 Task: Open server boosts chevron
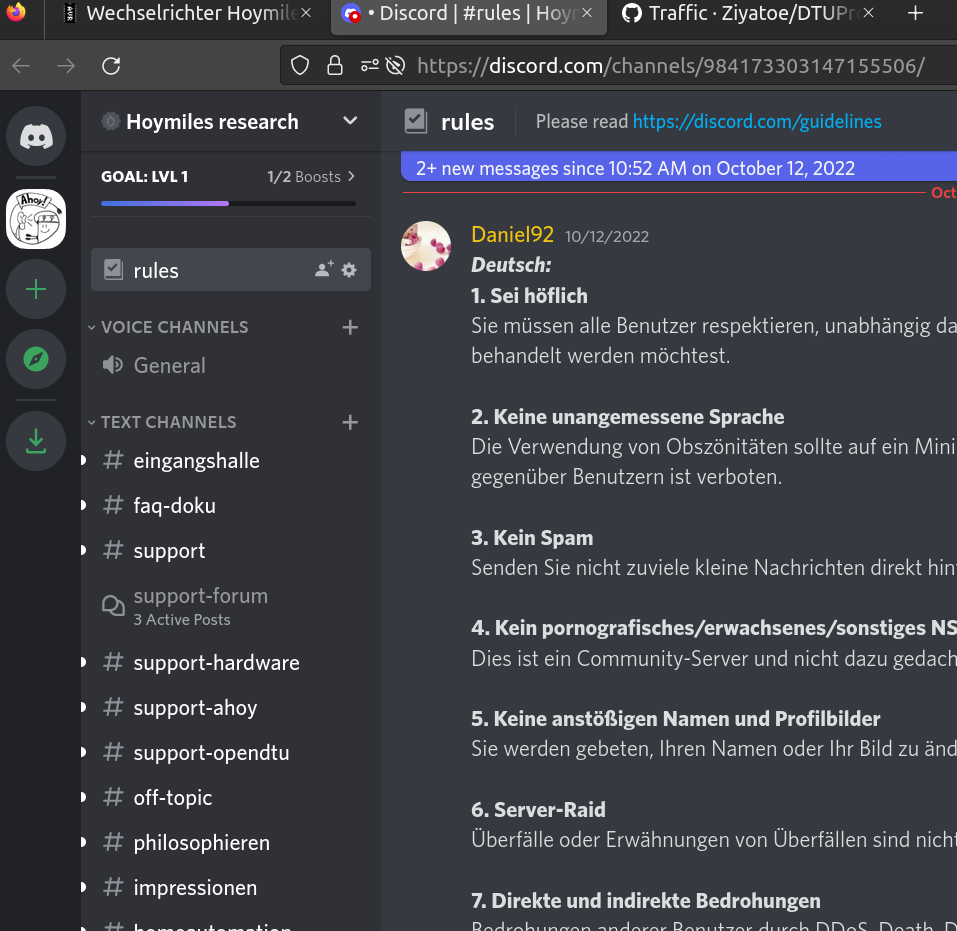tap(352, 176)
